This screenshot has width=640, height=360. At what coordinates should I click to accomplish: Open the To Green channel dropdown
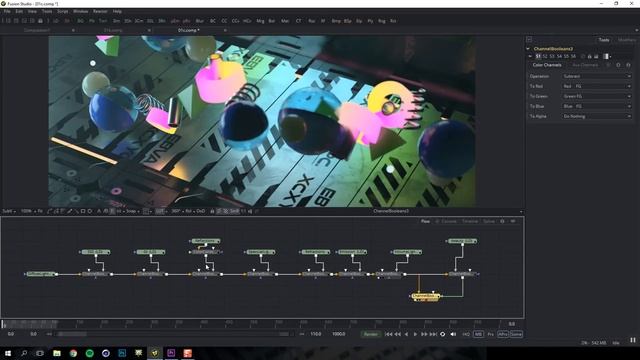(x=596, y=96)
